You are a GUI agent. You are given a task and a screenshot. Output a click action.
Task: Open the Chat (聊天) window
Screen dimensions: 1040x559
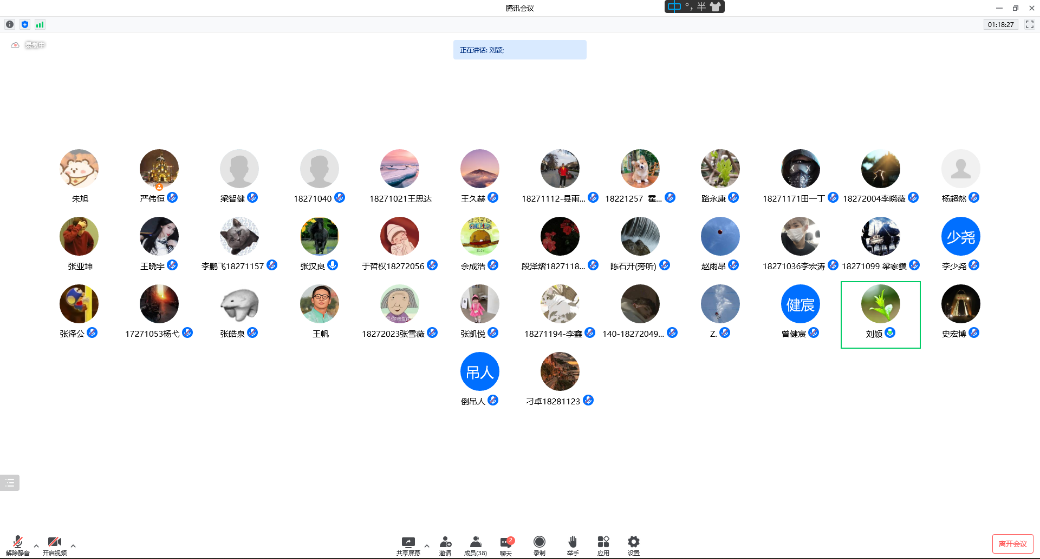pyautogui.click(x=506, y=543)
